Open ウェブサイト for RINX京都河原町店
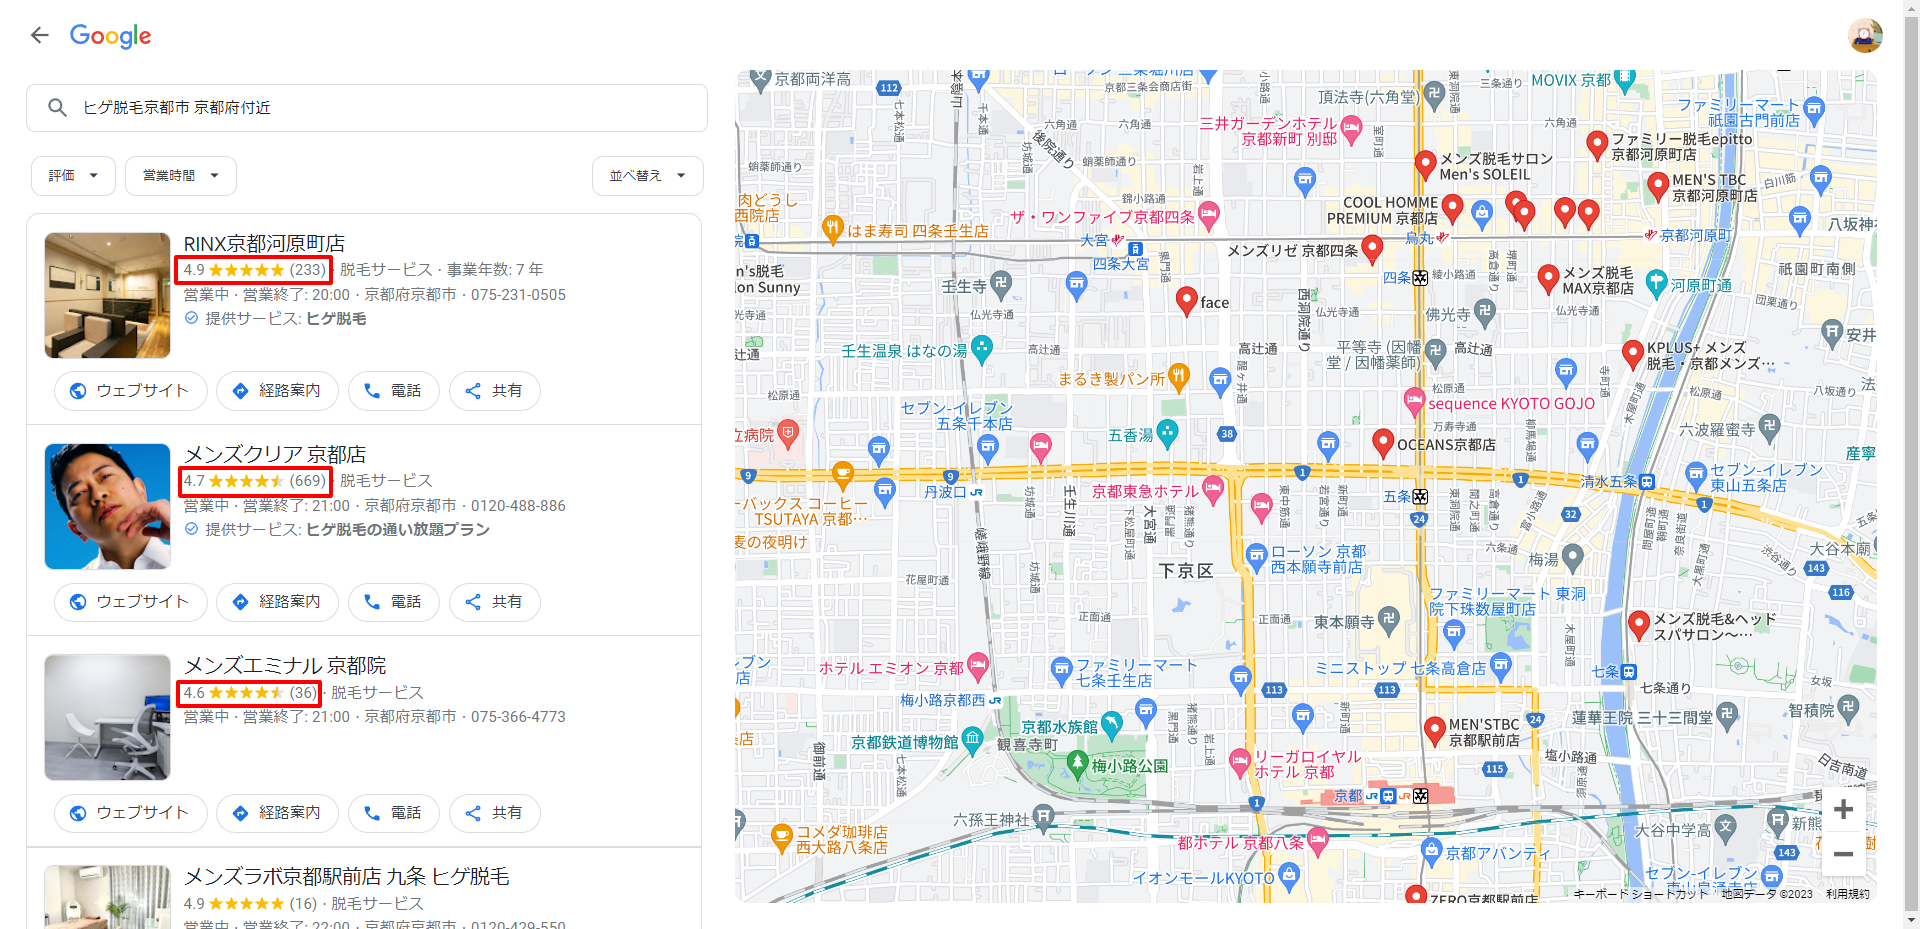The height and width of the screenshot is (929, 1920). coord(130,390)
